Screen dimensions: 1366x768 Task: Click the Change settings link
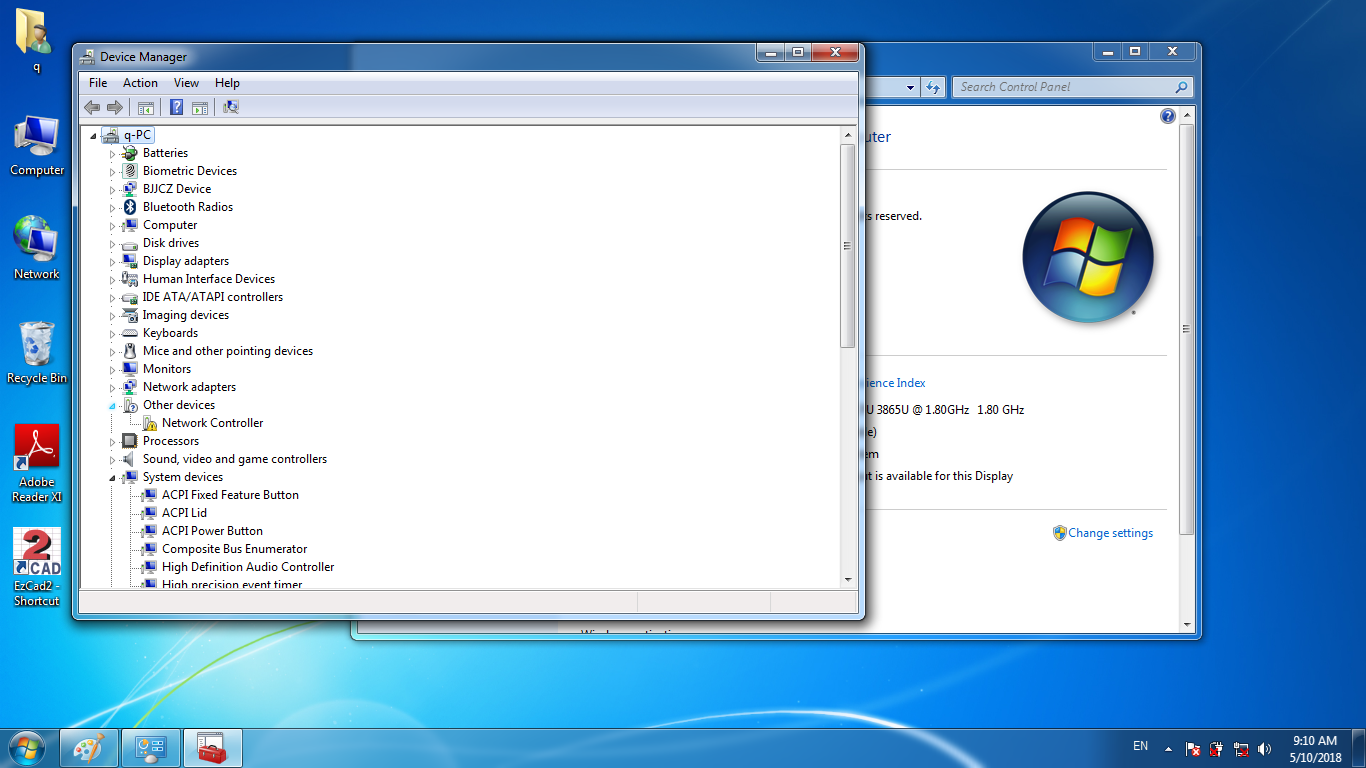pyautogui.click(x=1110, y=533)
